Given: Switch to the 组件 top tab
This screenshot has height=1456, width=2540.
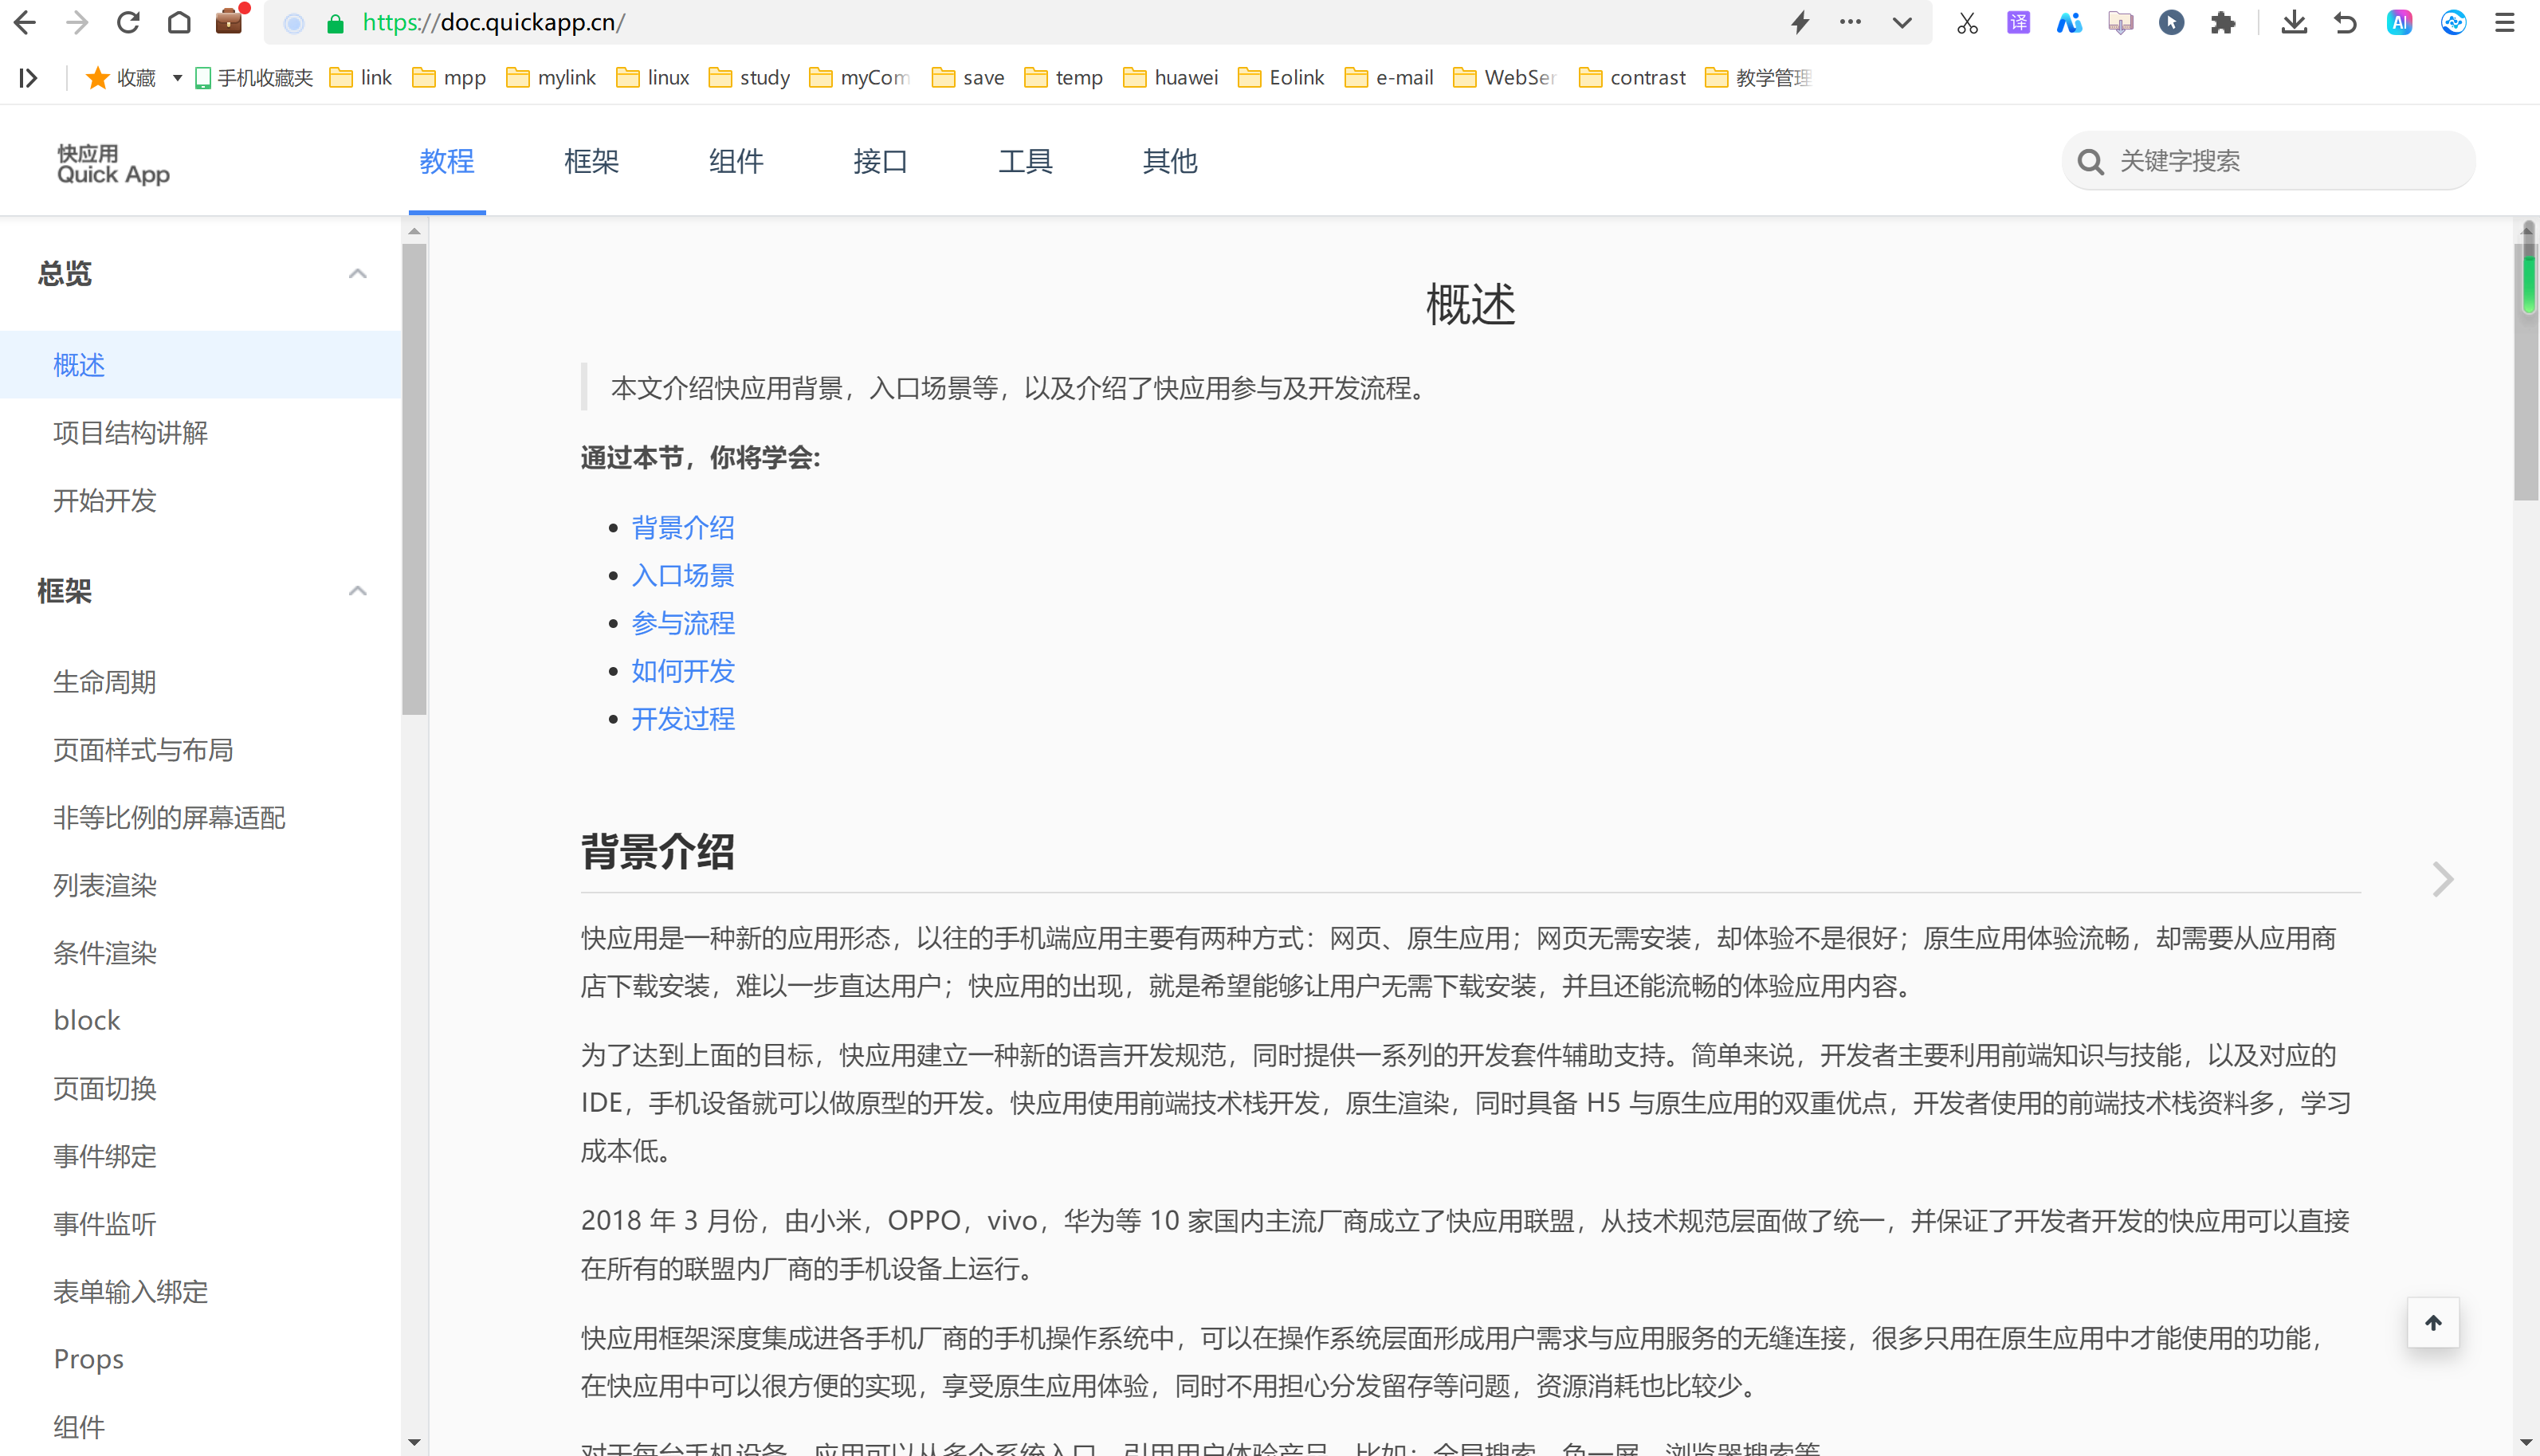Looking at the screenshot, I should (735, 161).
